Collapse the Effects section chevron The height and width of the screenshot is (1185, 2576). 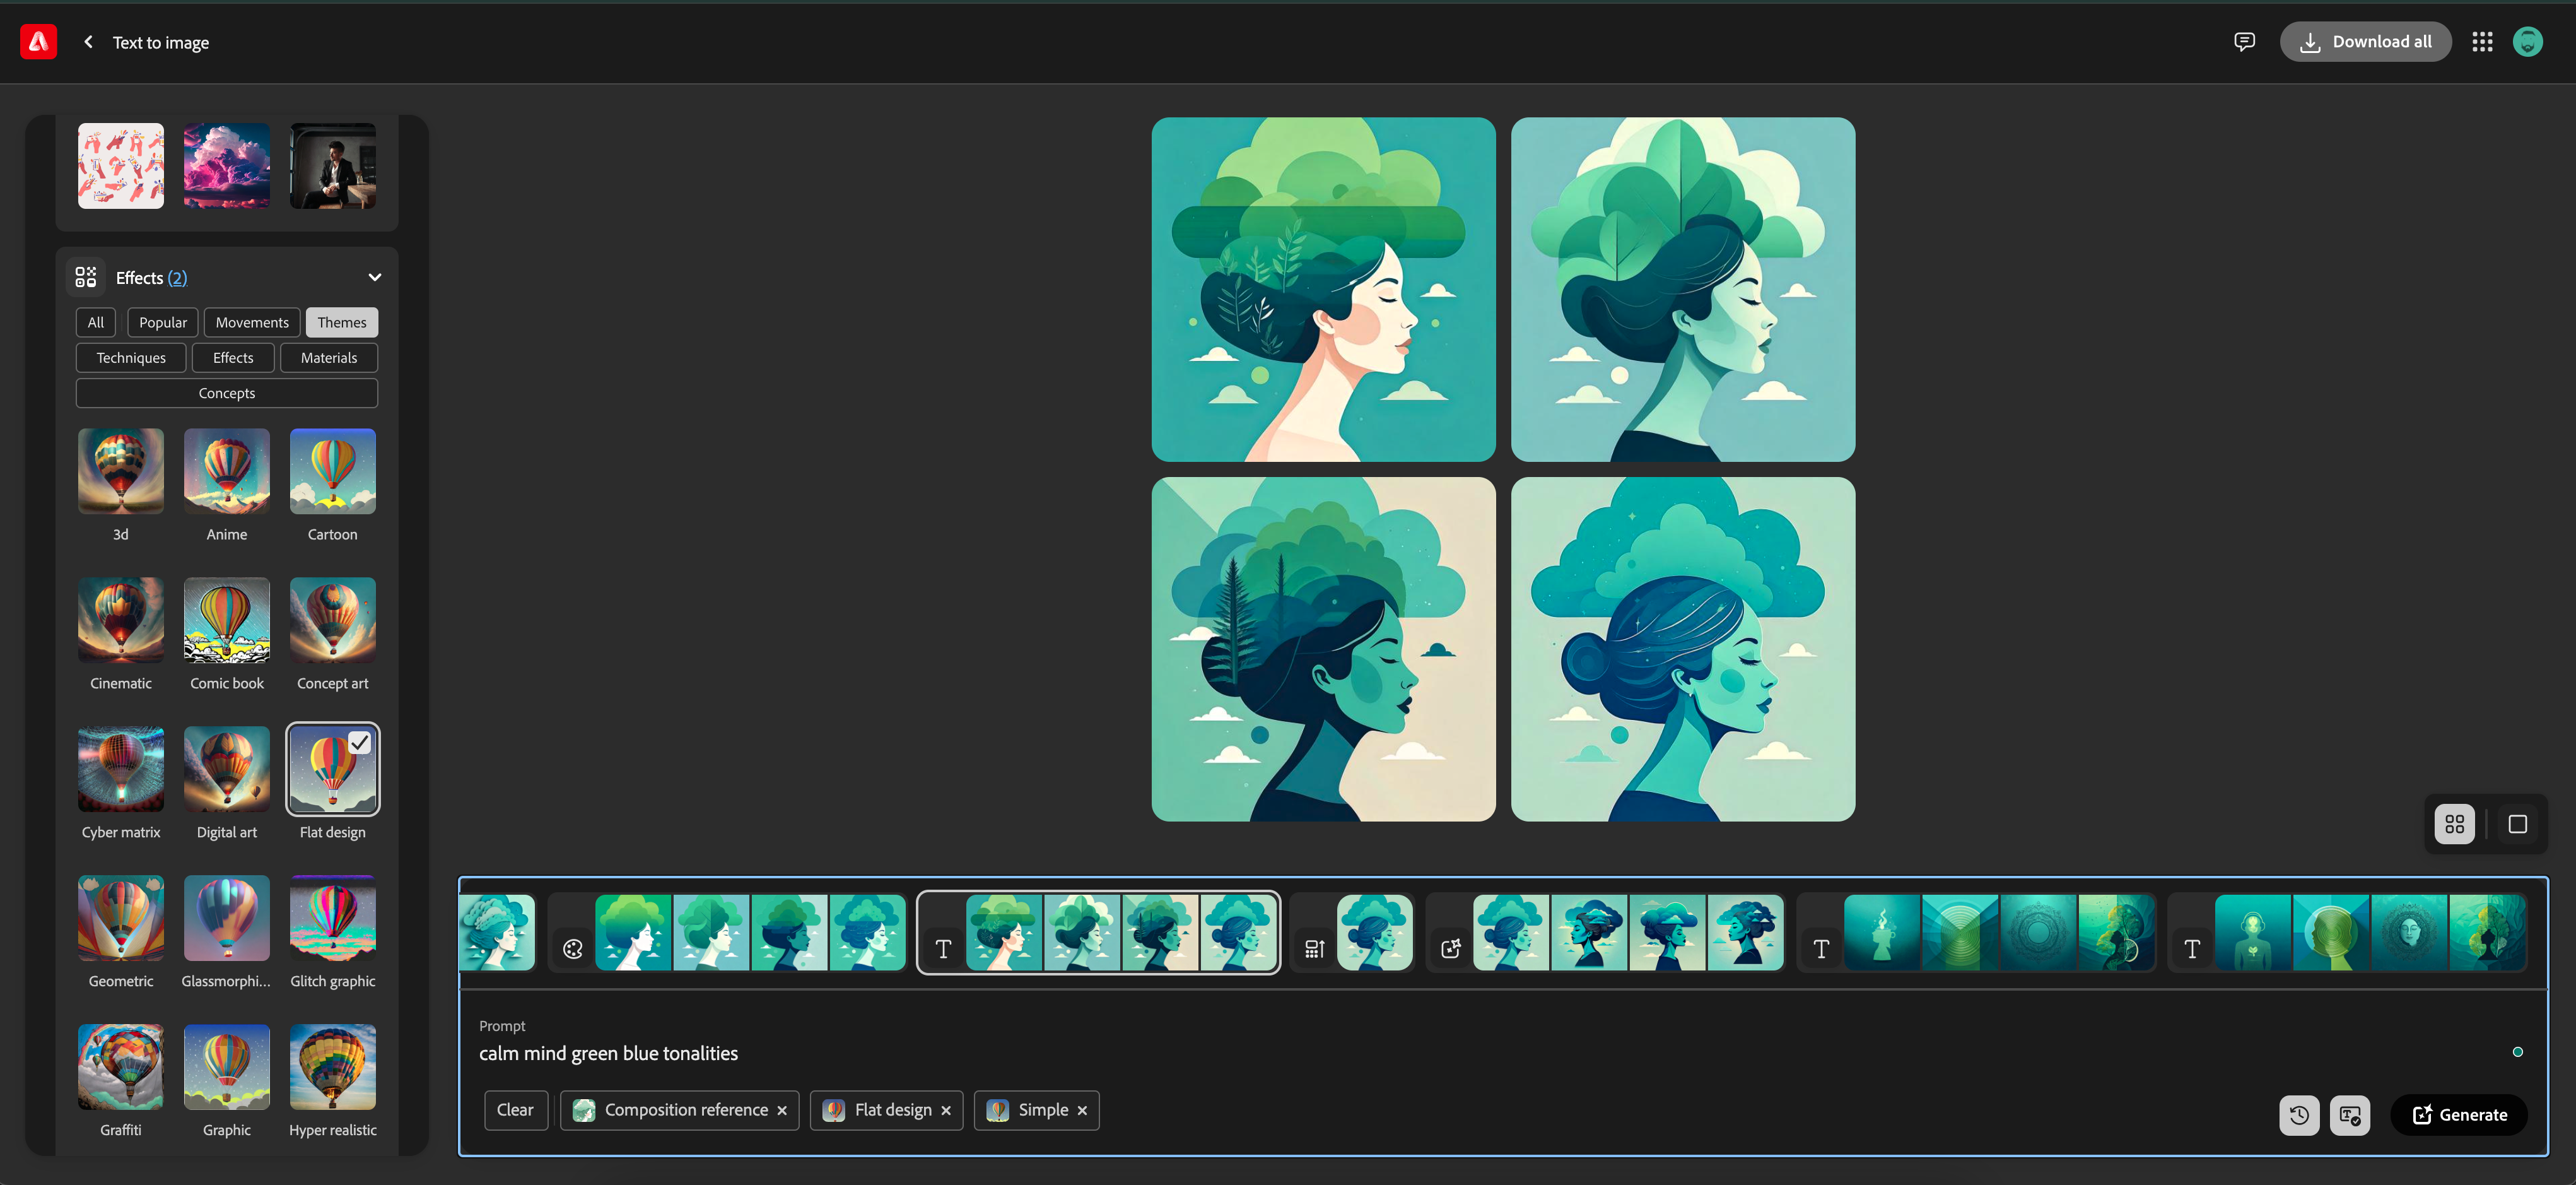pyautogui.click(x=375, y=277)
